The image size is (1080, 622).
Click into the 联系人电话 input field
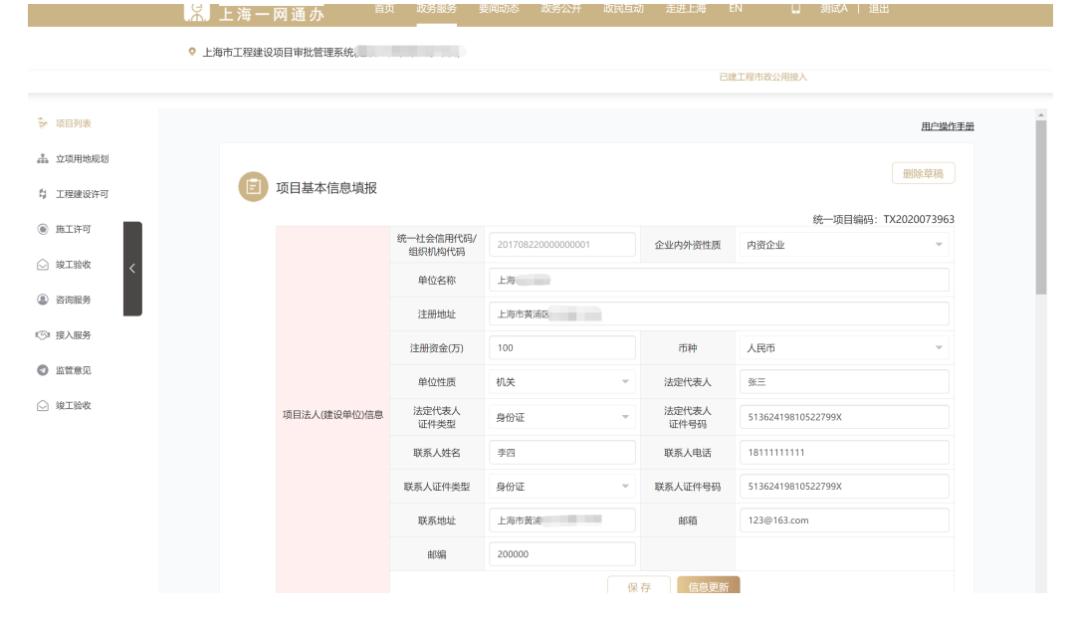pyautogui.click(x=842, y=452)
